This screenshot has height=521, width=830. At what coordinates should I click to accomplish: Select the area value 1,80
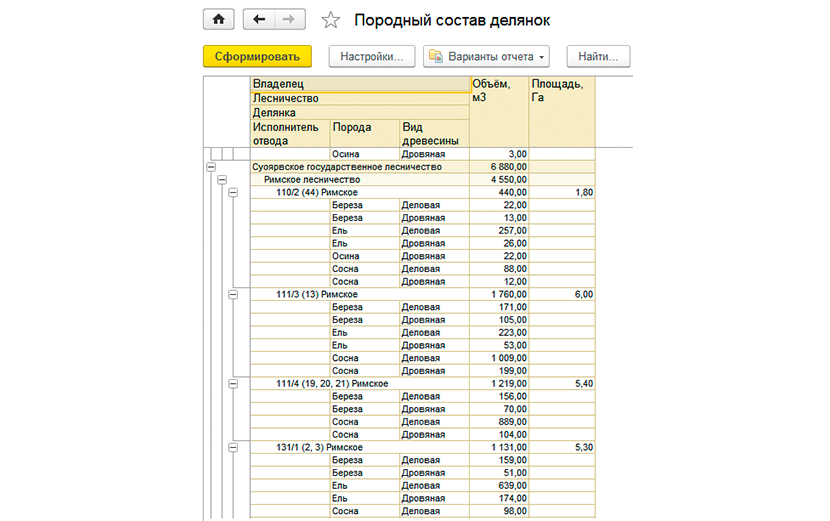(562, 192)
